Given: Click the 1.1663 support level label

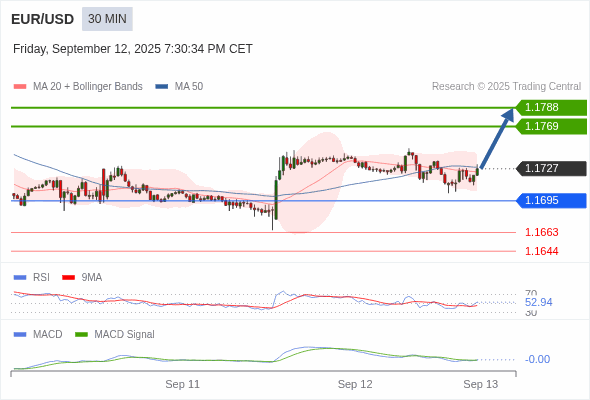Looking at the screenshot, I should coord(541,232).
